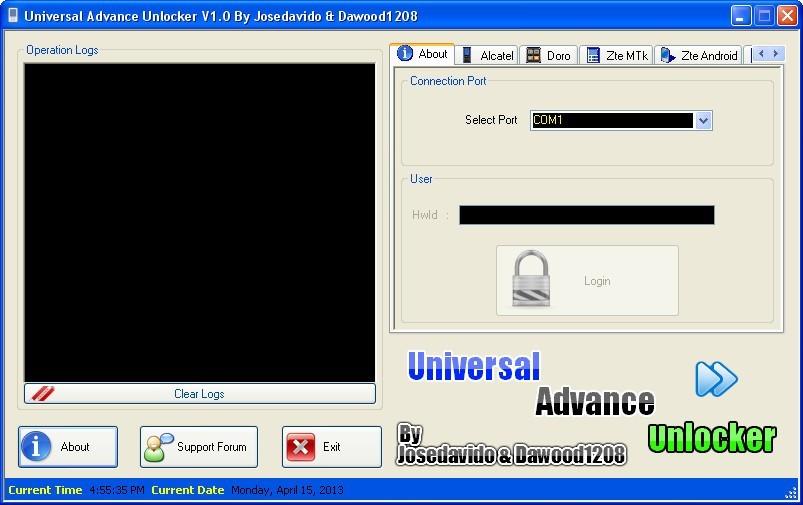
Task: Click the blue info icon on About tab
Action: click(x=405, y=53)
